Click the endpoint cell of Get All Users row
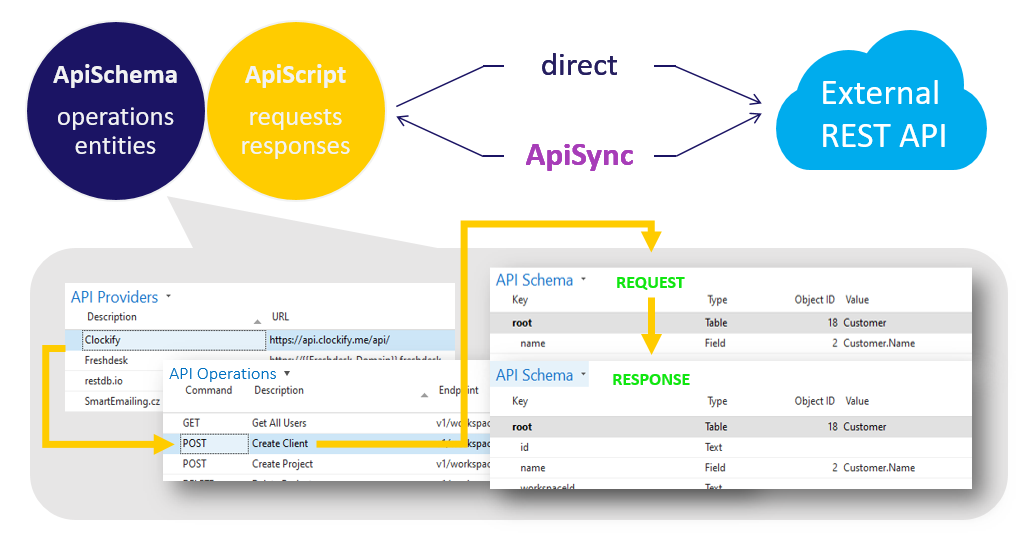 [462, 423]
